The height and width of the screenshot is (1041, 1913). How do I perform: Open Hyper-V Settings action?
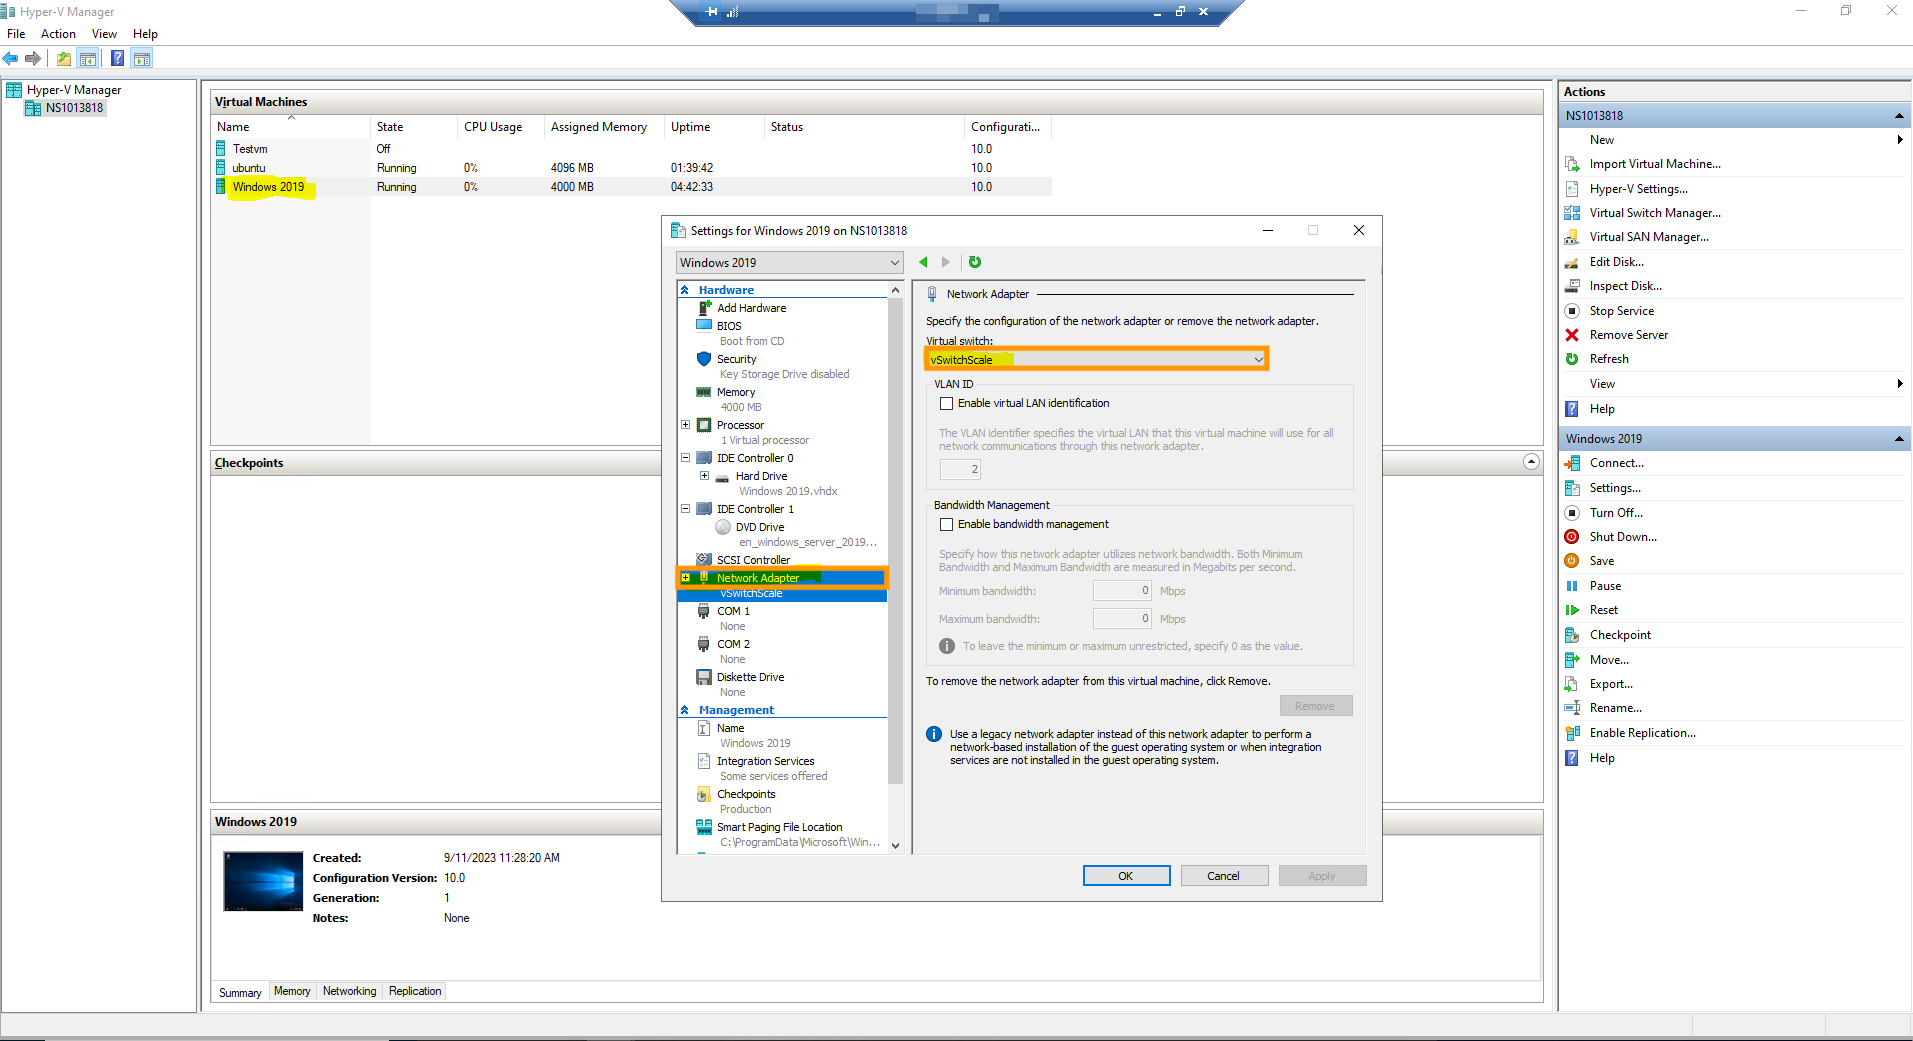(x=1638, y=189)
